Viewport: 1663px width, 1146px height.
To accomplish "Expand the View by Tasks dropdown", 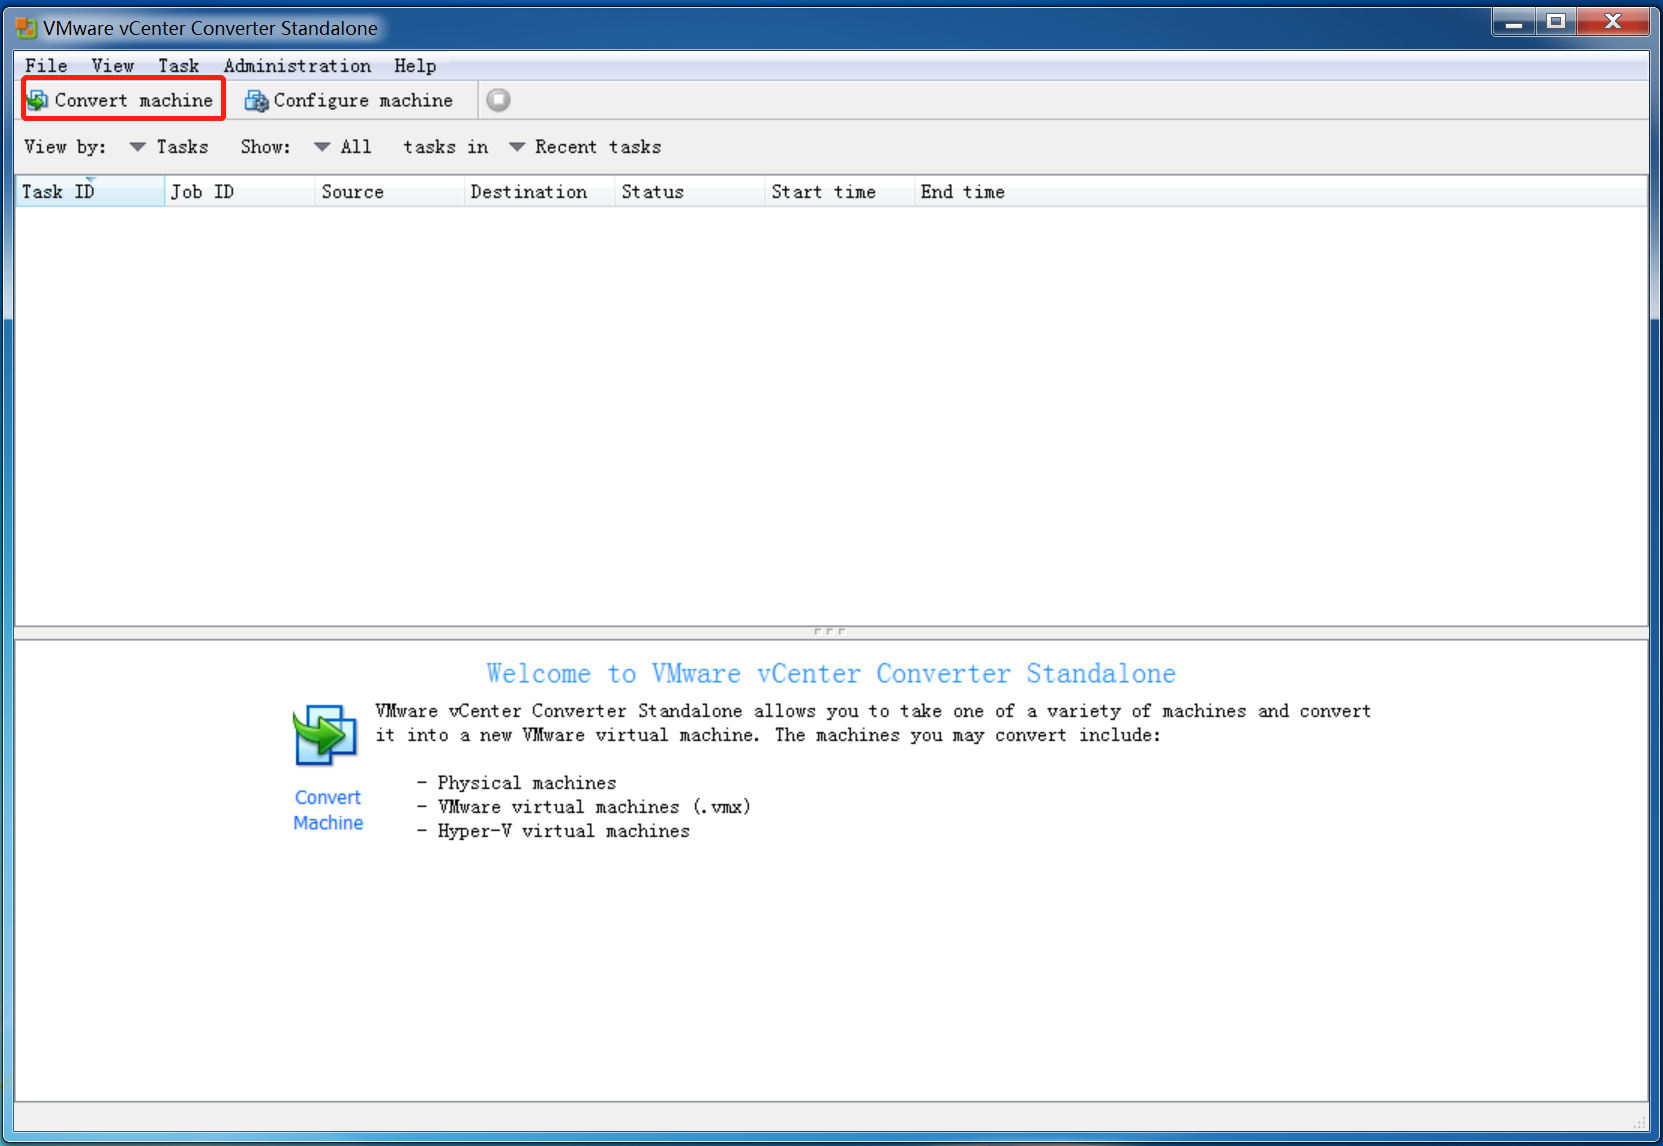I will click(169, 147).
